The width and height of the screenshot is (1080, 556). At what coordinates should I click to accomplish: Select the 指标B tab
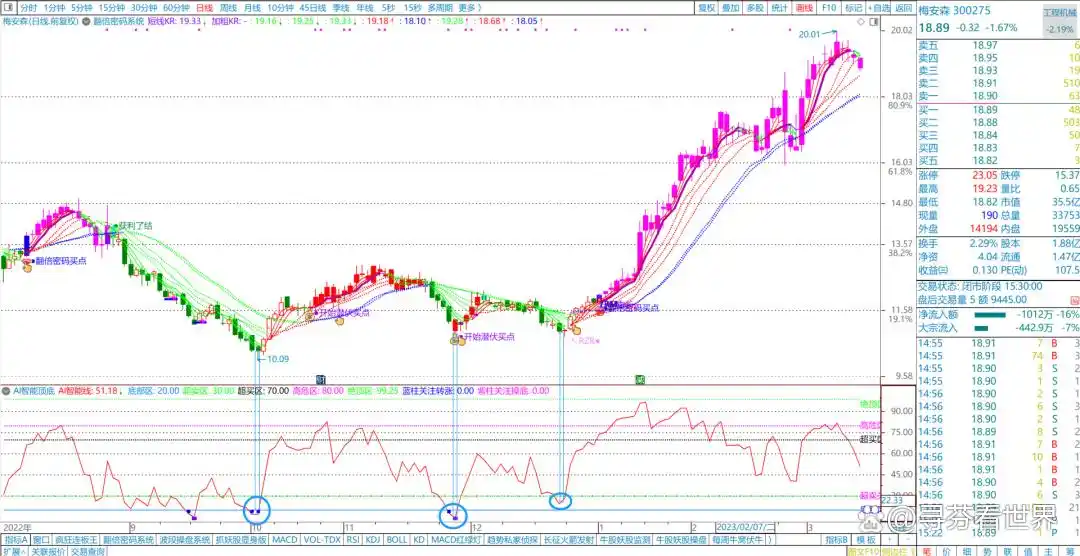click(x=837, y=539)
